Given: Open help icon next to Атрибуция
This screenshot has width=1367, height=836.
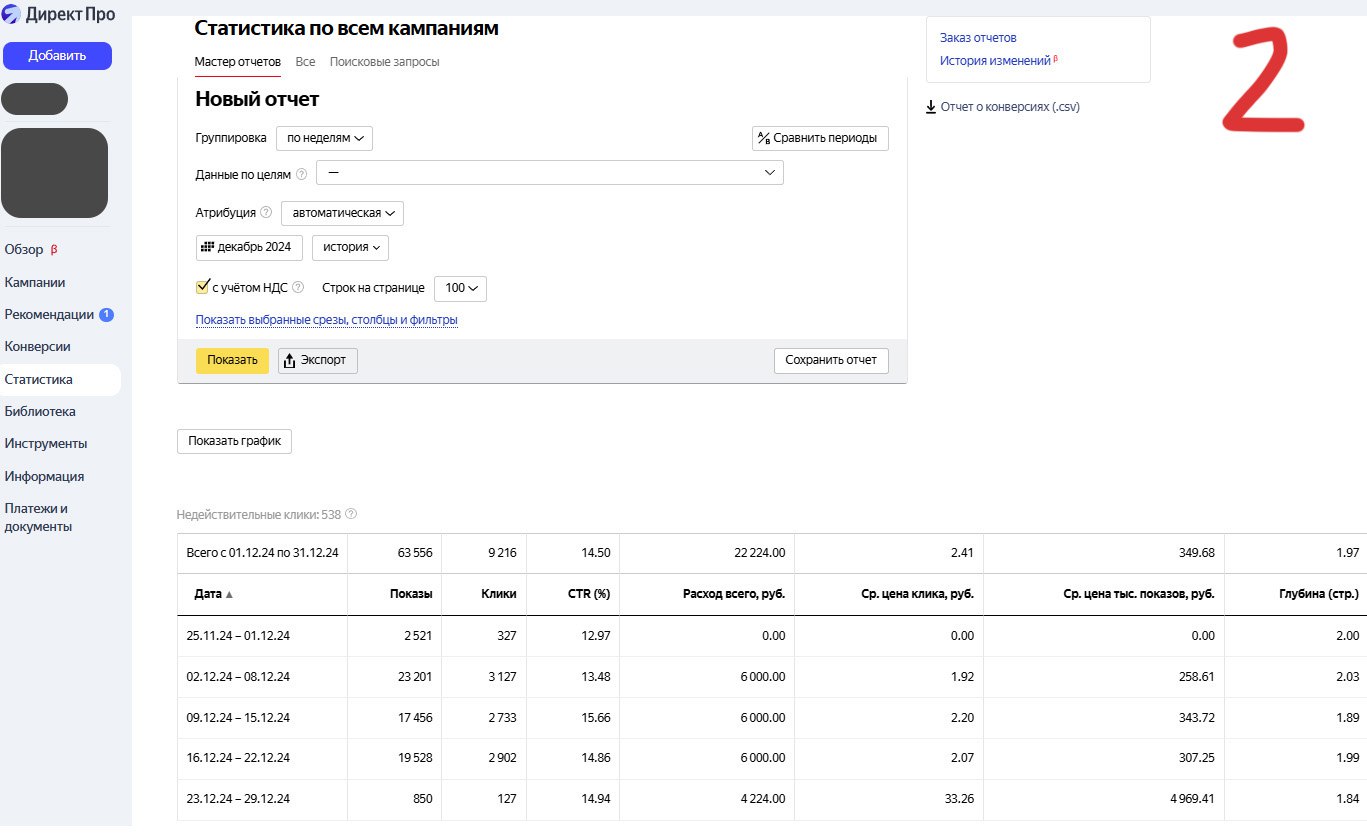Looking at the screenshot, I should [266, 212].
